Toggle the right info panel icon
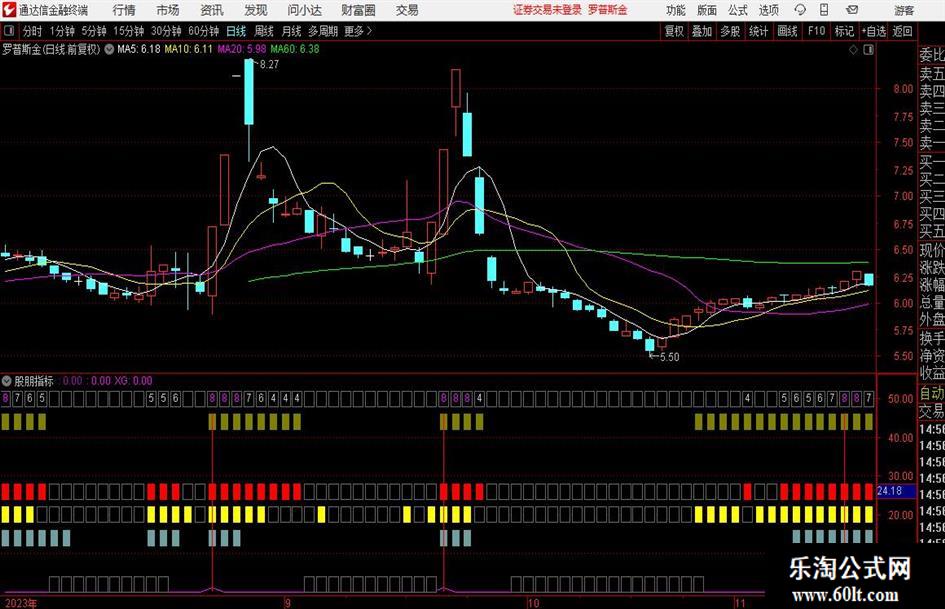This screenshot has width=945, height=609. (x=868, y=50)
